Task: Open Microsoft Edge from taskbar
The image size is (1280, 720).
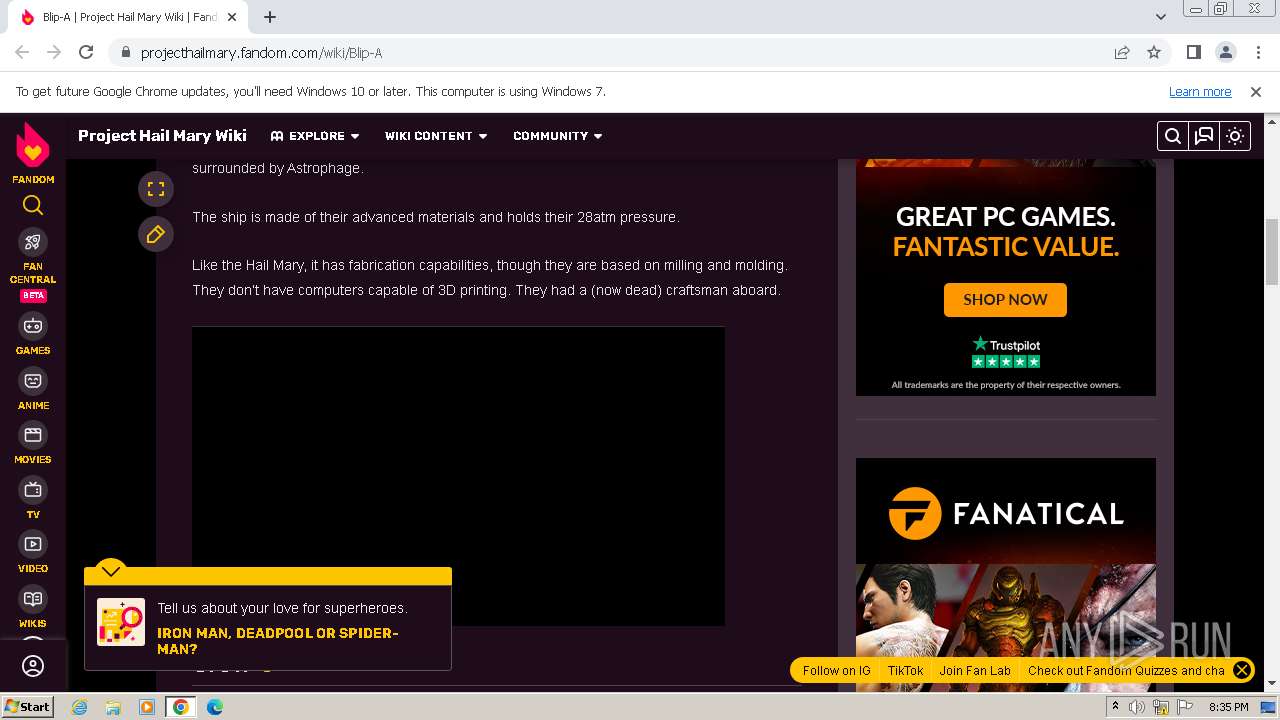Action: (x=214, y=707)
